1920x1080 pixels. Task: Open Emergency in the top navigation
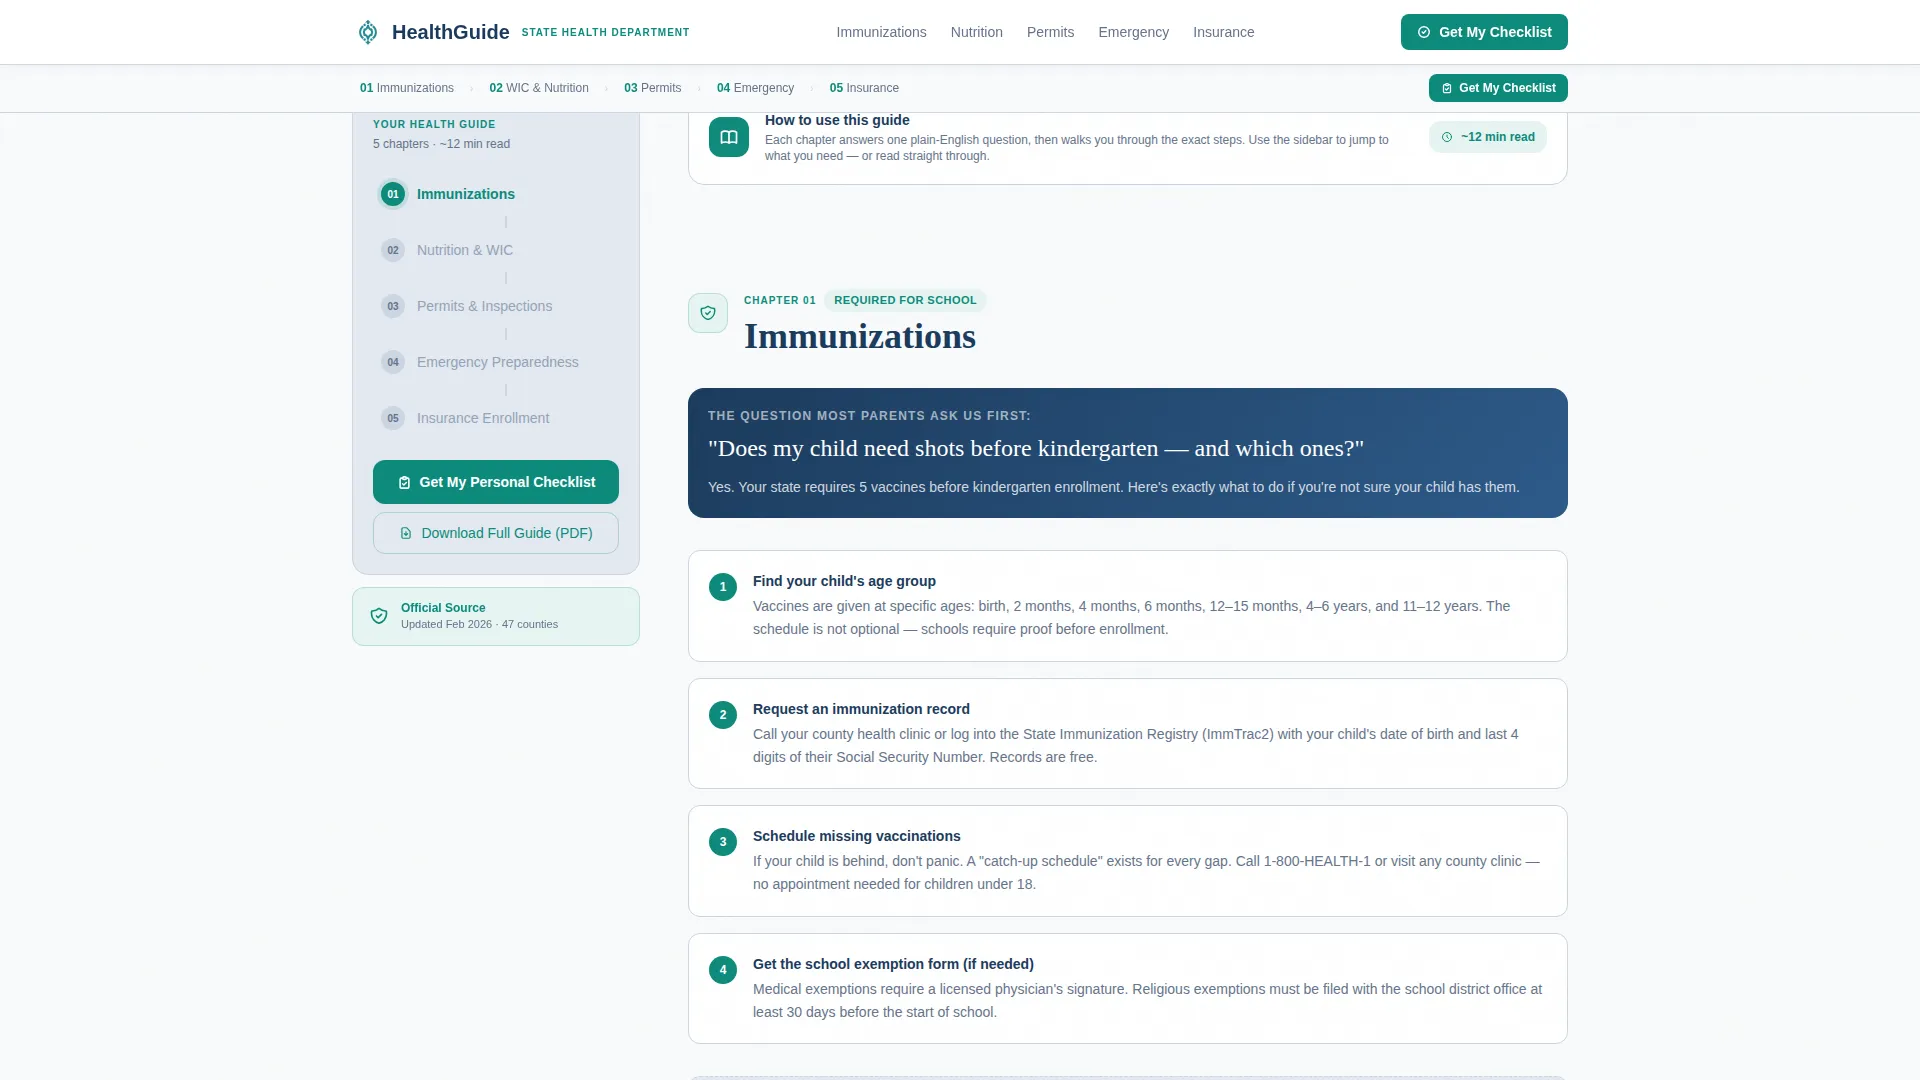tap(1133, 32)
